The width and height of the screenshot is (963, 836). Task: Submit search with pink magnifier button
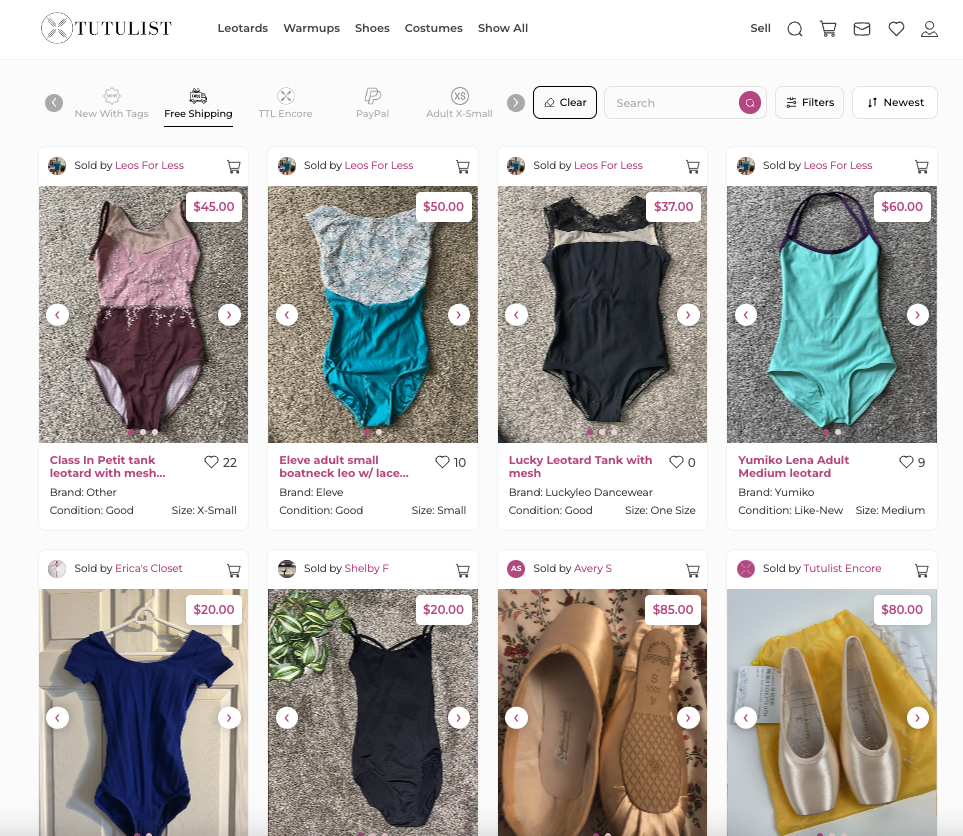click(750, 103)
